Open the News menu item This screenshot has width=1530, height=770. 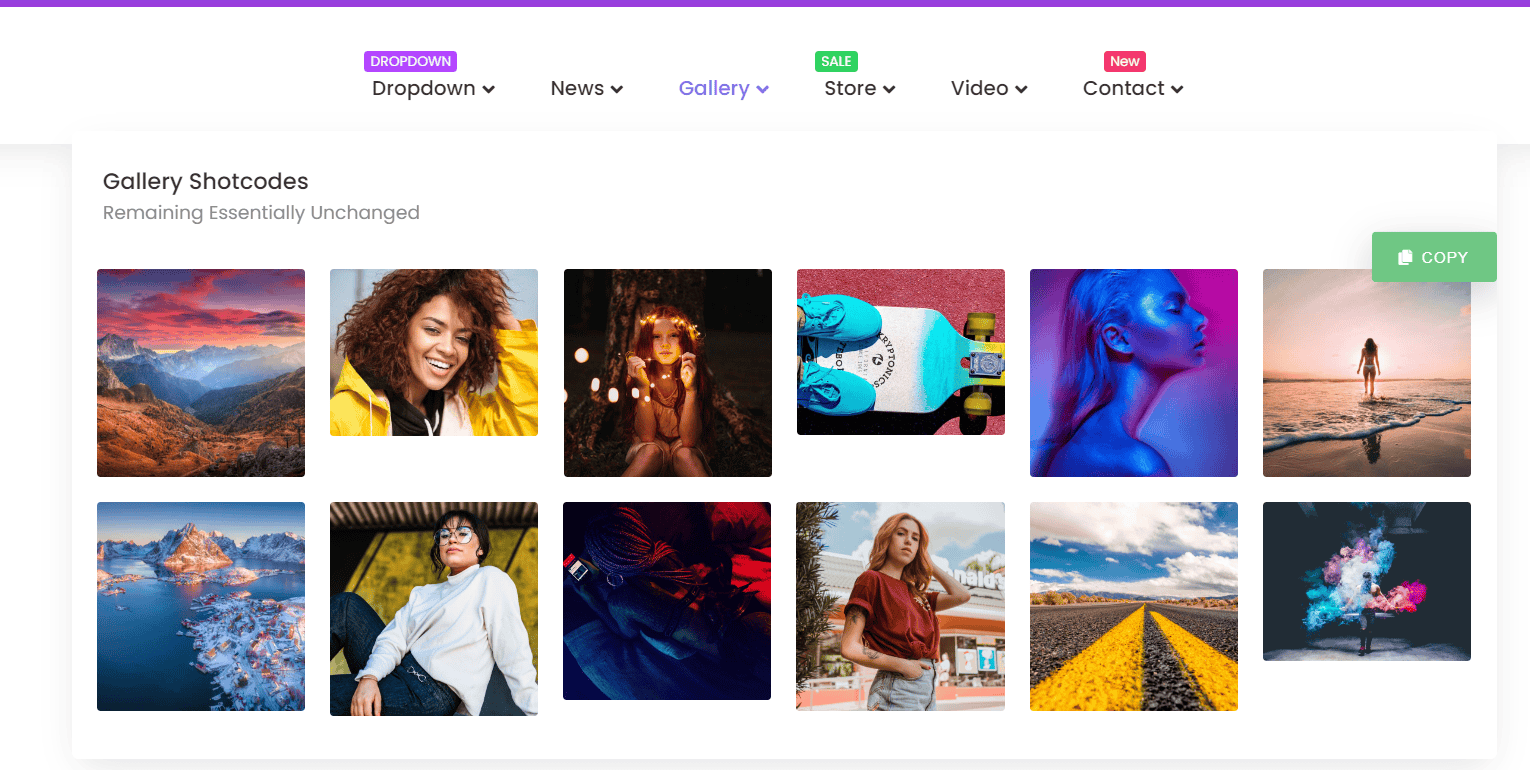click(x=577, y=88)
